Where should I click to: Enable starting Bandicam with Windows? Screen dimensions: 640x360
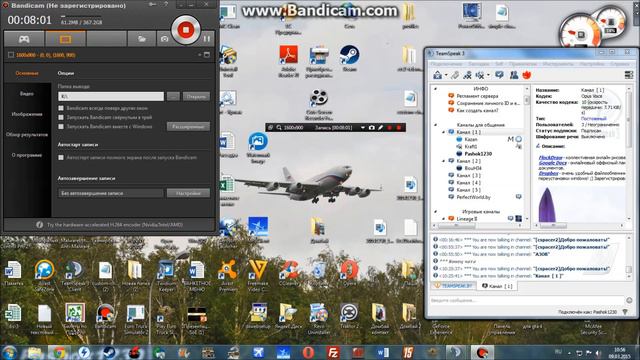point(61,127)
